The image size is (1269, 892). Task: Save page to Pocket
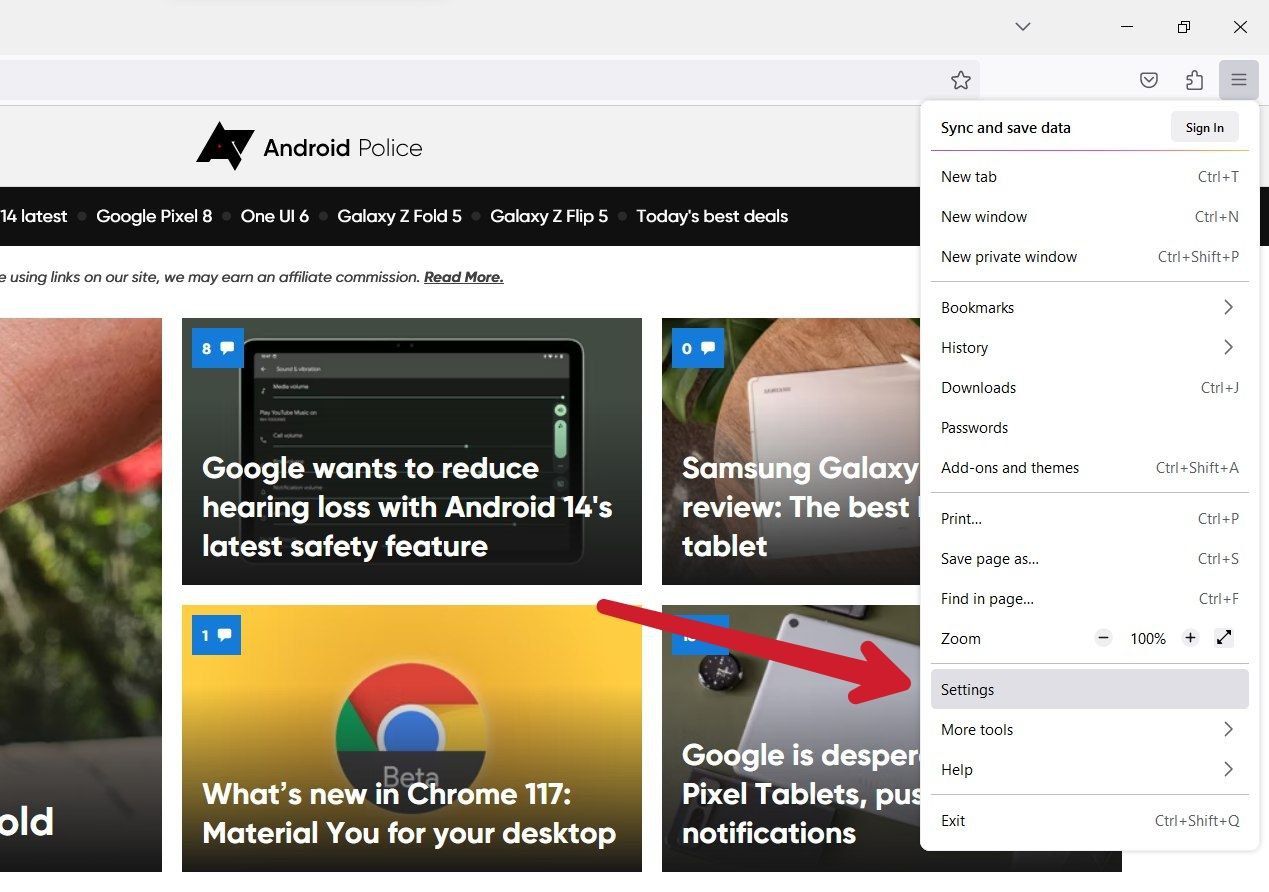pyautogui.click(x=1148, y=80)
